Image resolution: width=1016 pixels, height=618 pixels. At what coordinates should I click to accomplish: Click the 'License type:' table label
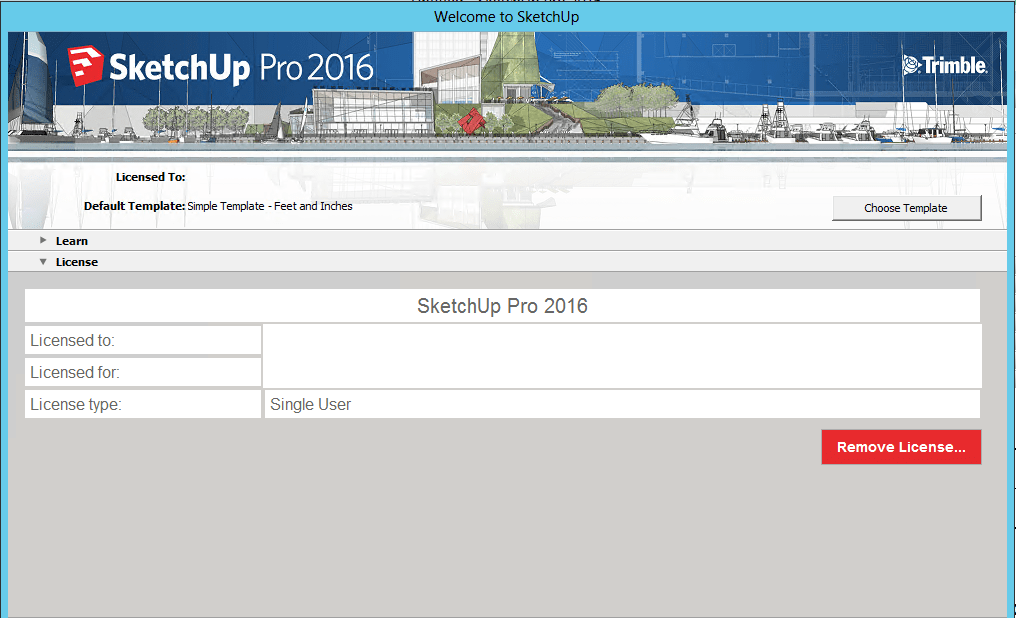(75, 404)
